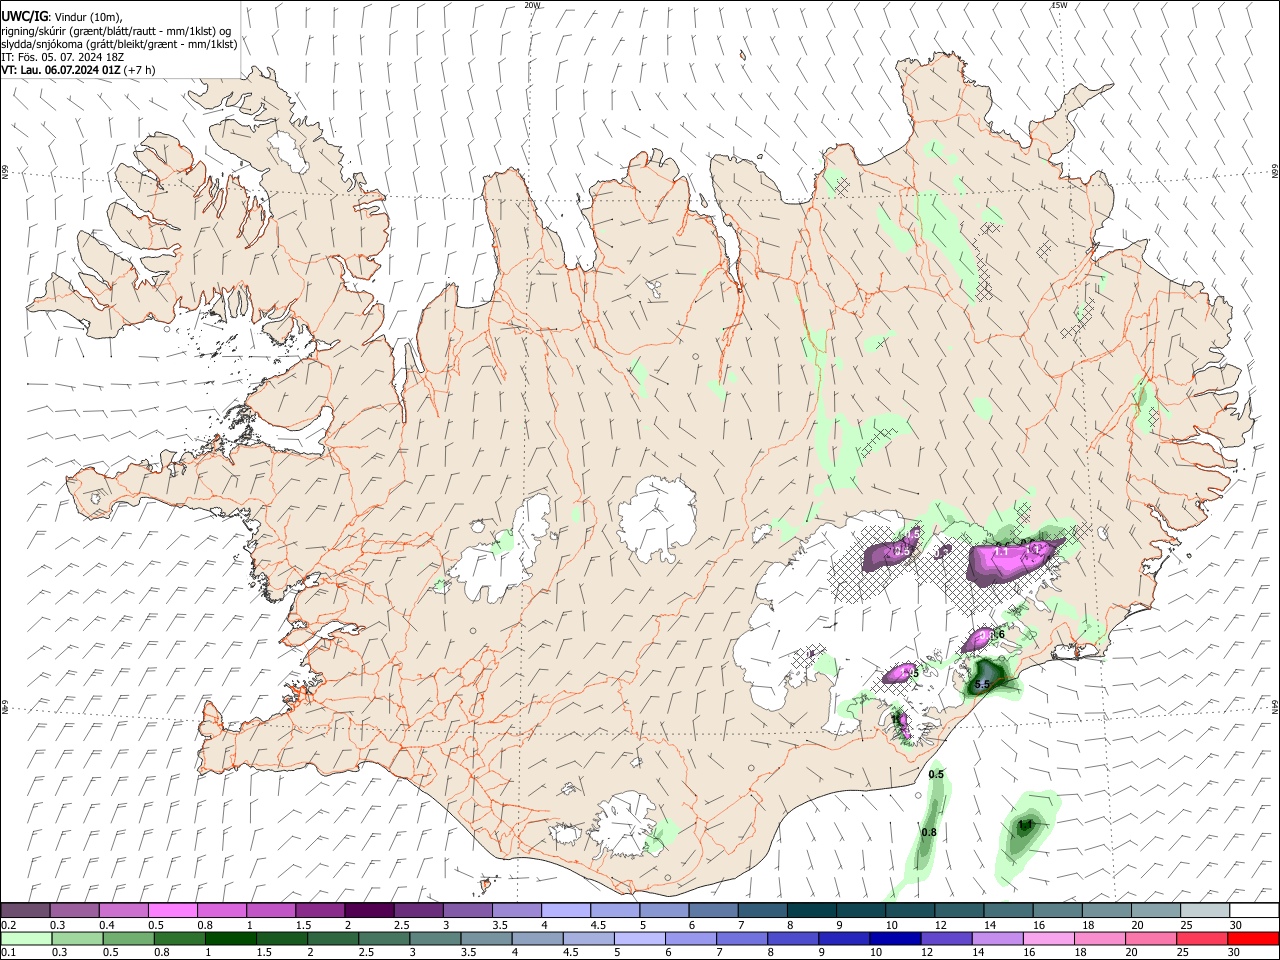The height and width of the screenshot is (960, 1280).
Task: Select the light grey 25 swatch, upper legend row
Action: click(1204, 911)
